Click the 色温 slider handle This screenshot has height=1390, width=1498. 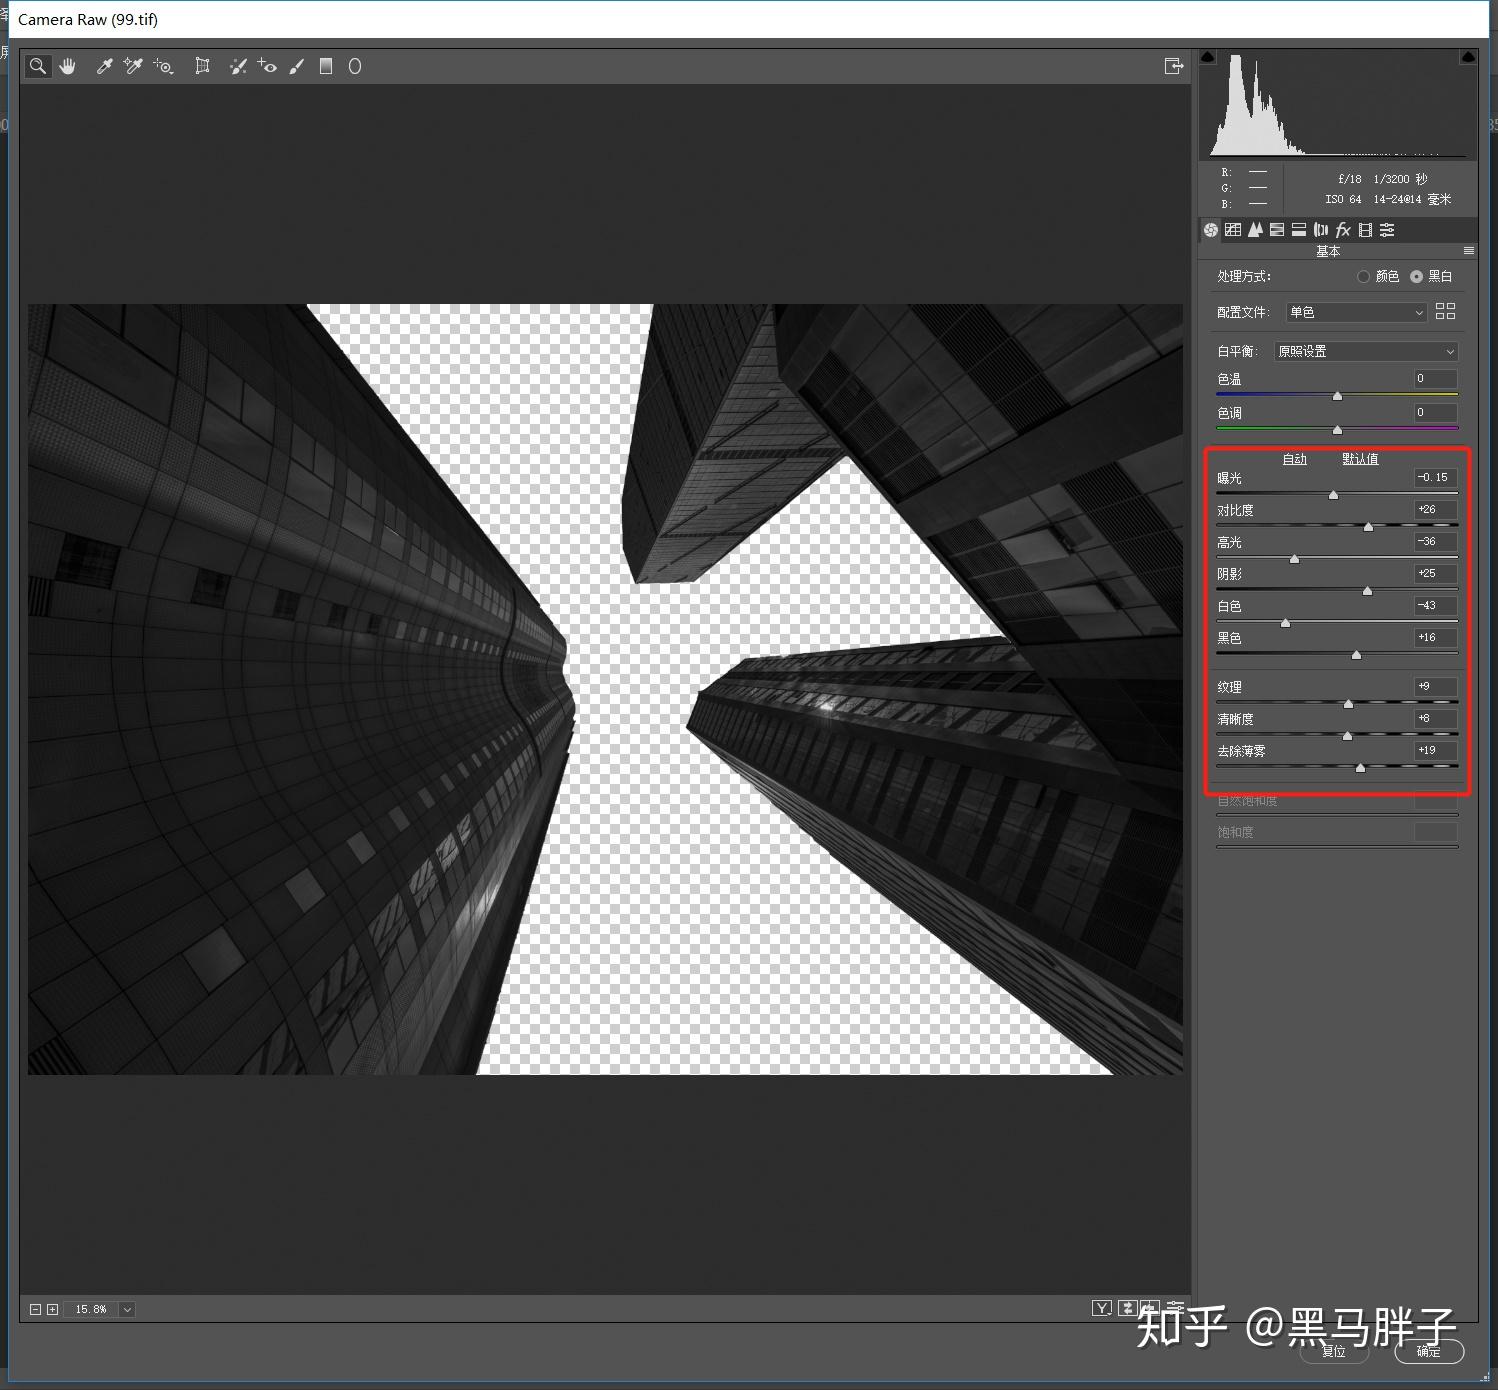point(1337,397)
